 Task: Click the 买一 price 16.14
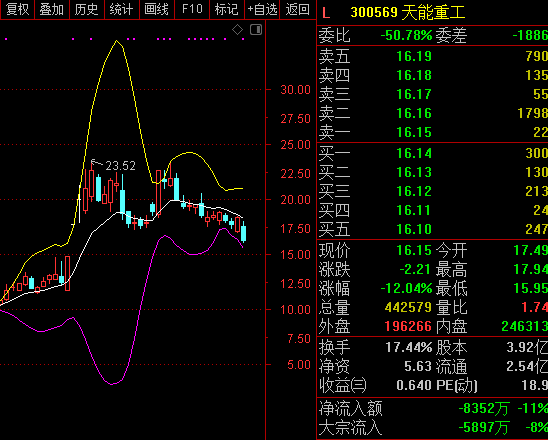414,153
